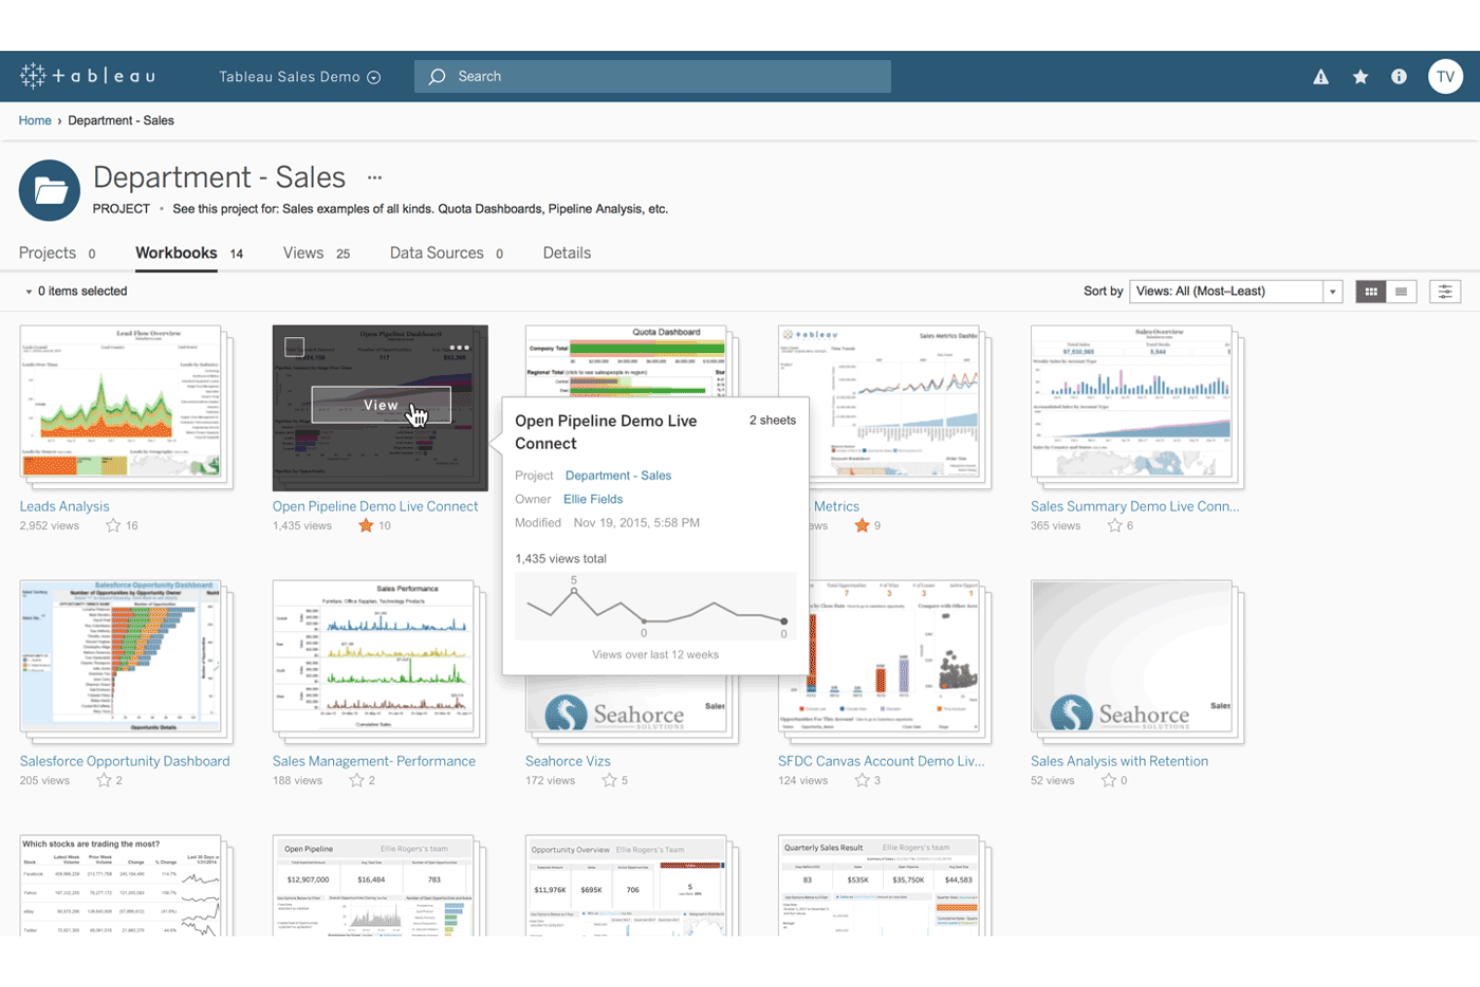Screen dimensions: 1480x987
Task: Open Data Sources tab
Action: (446, 253)
